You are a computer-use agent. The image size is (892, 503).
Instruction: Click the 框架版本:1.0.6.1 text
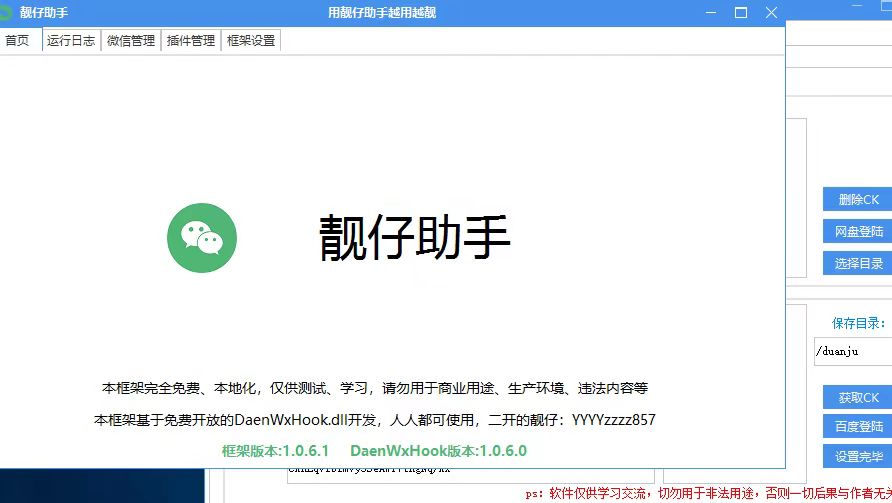tap(275, 451)
